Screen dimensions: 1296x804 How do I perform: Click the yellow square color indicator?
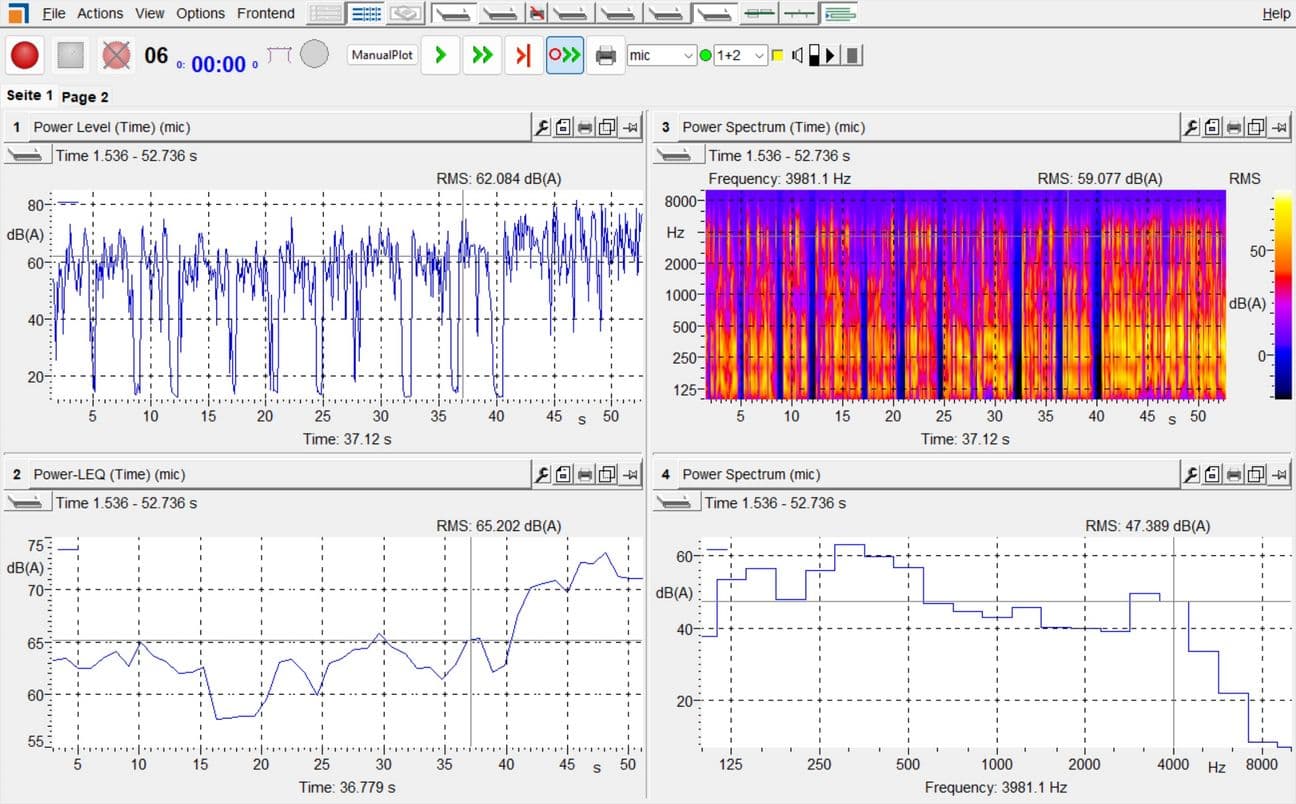point(777,56)
